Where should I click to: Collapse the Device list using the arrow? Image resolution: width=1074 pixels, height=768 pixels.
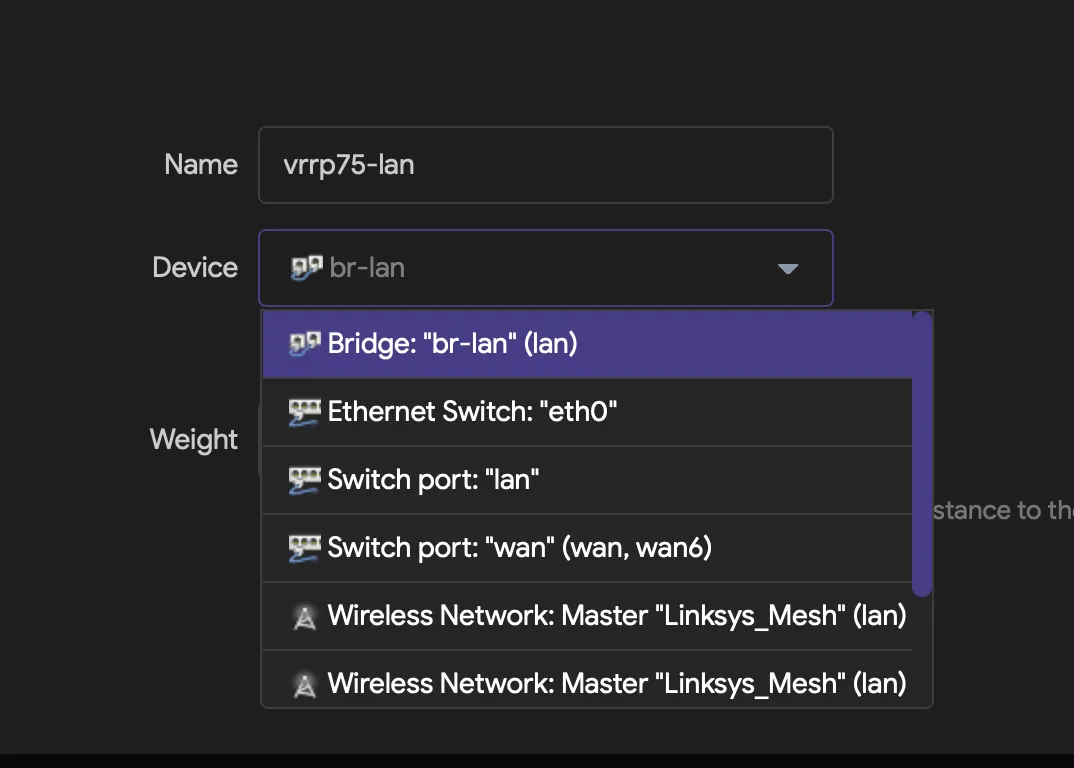click(x=788, y=268)
